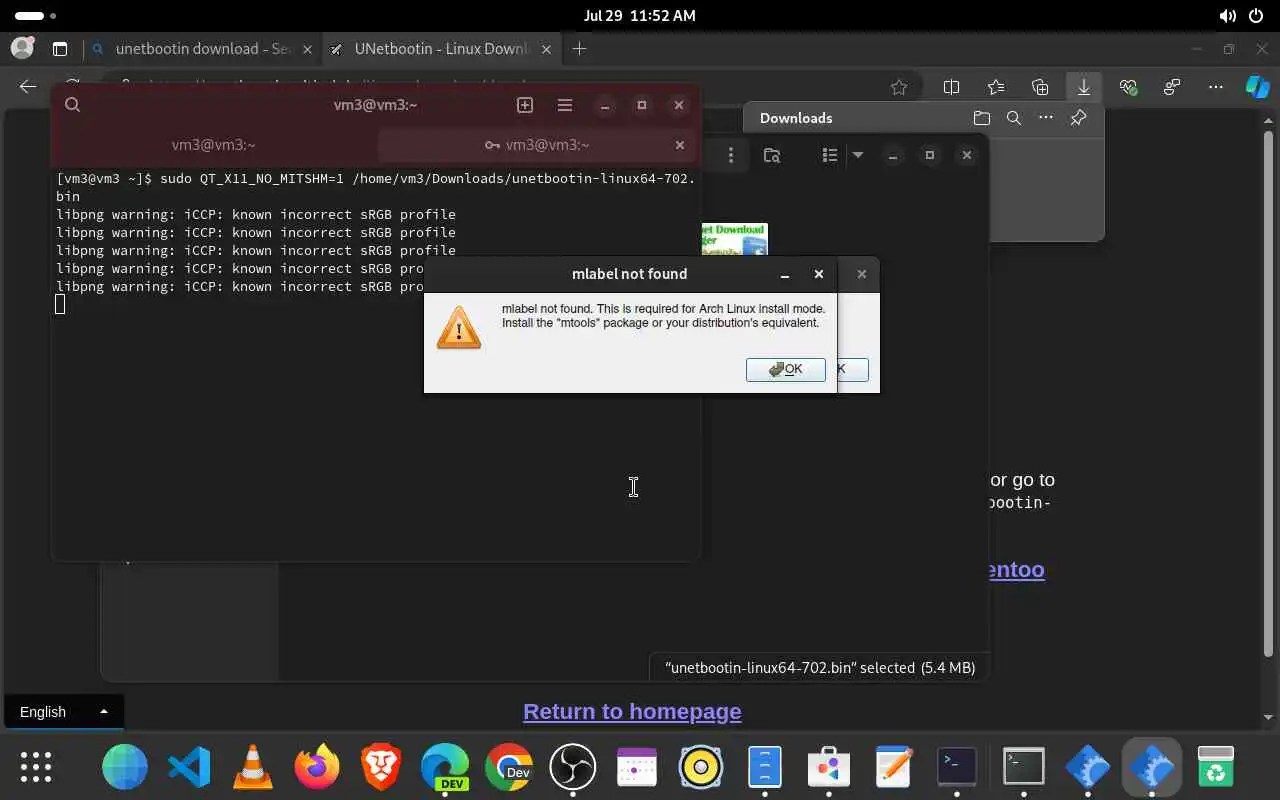The image size is (1280, 800).
Task: Launch Firefox from the dock
Action: point(317,768)
